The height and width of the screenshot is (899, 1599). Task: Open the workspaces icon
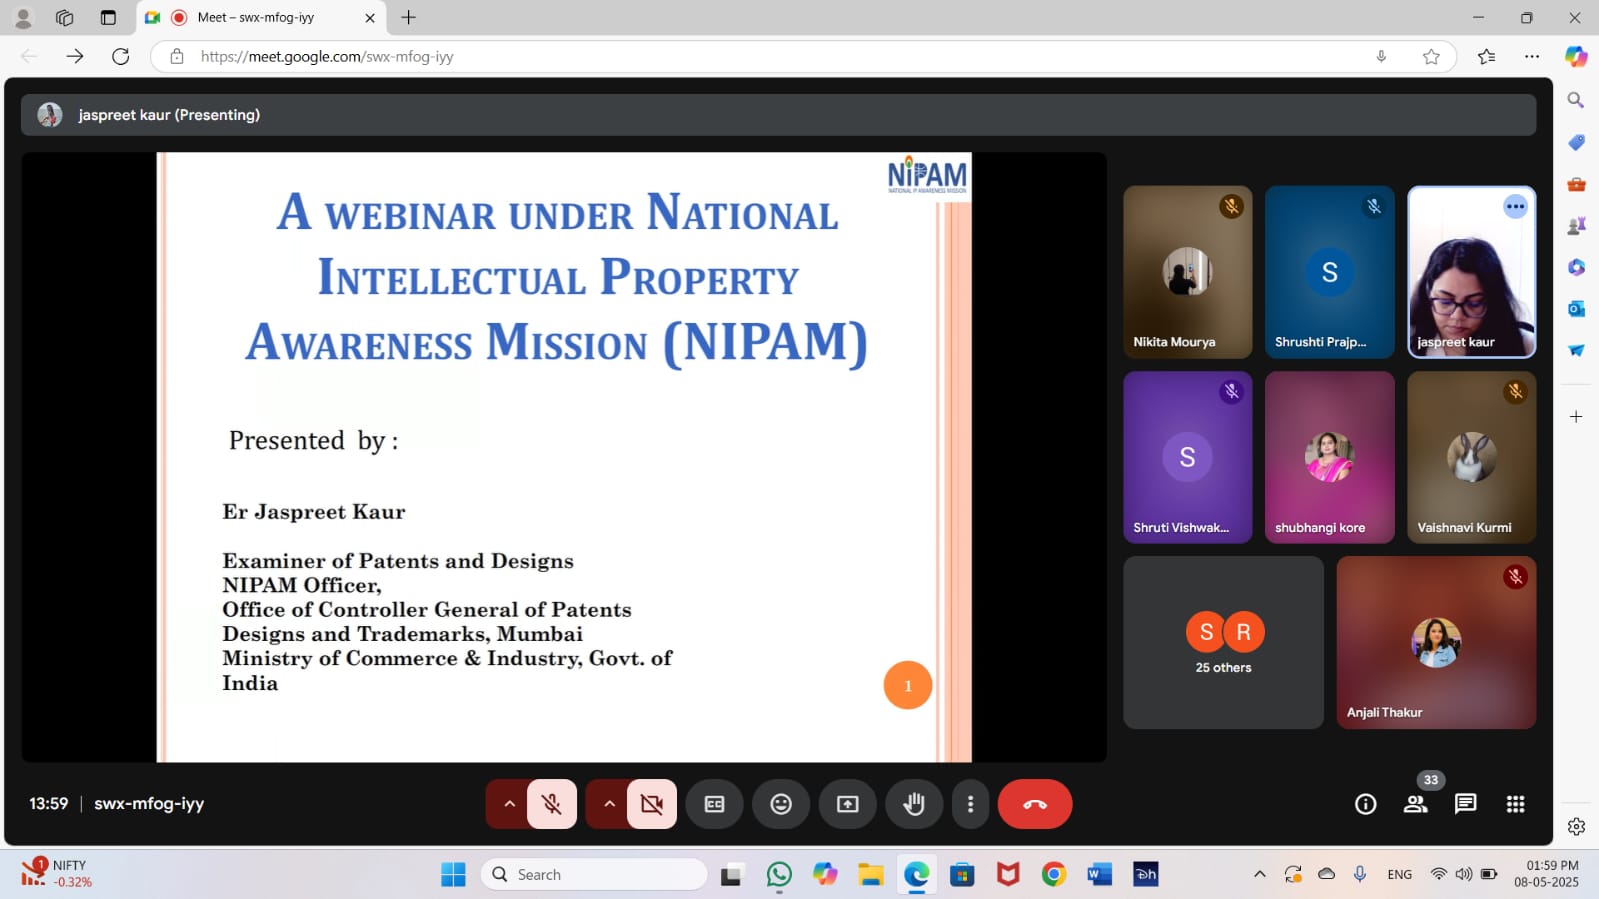(x=64, y=17)
